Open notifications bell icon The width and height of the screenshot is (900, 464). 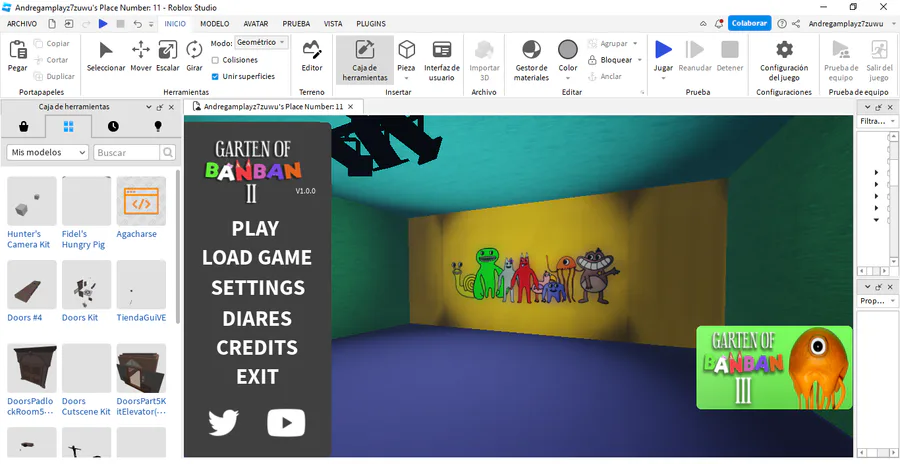click(719, 24)
